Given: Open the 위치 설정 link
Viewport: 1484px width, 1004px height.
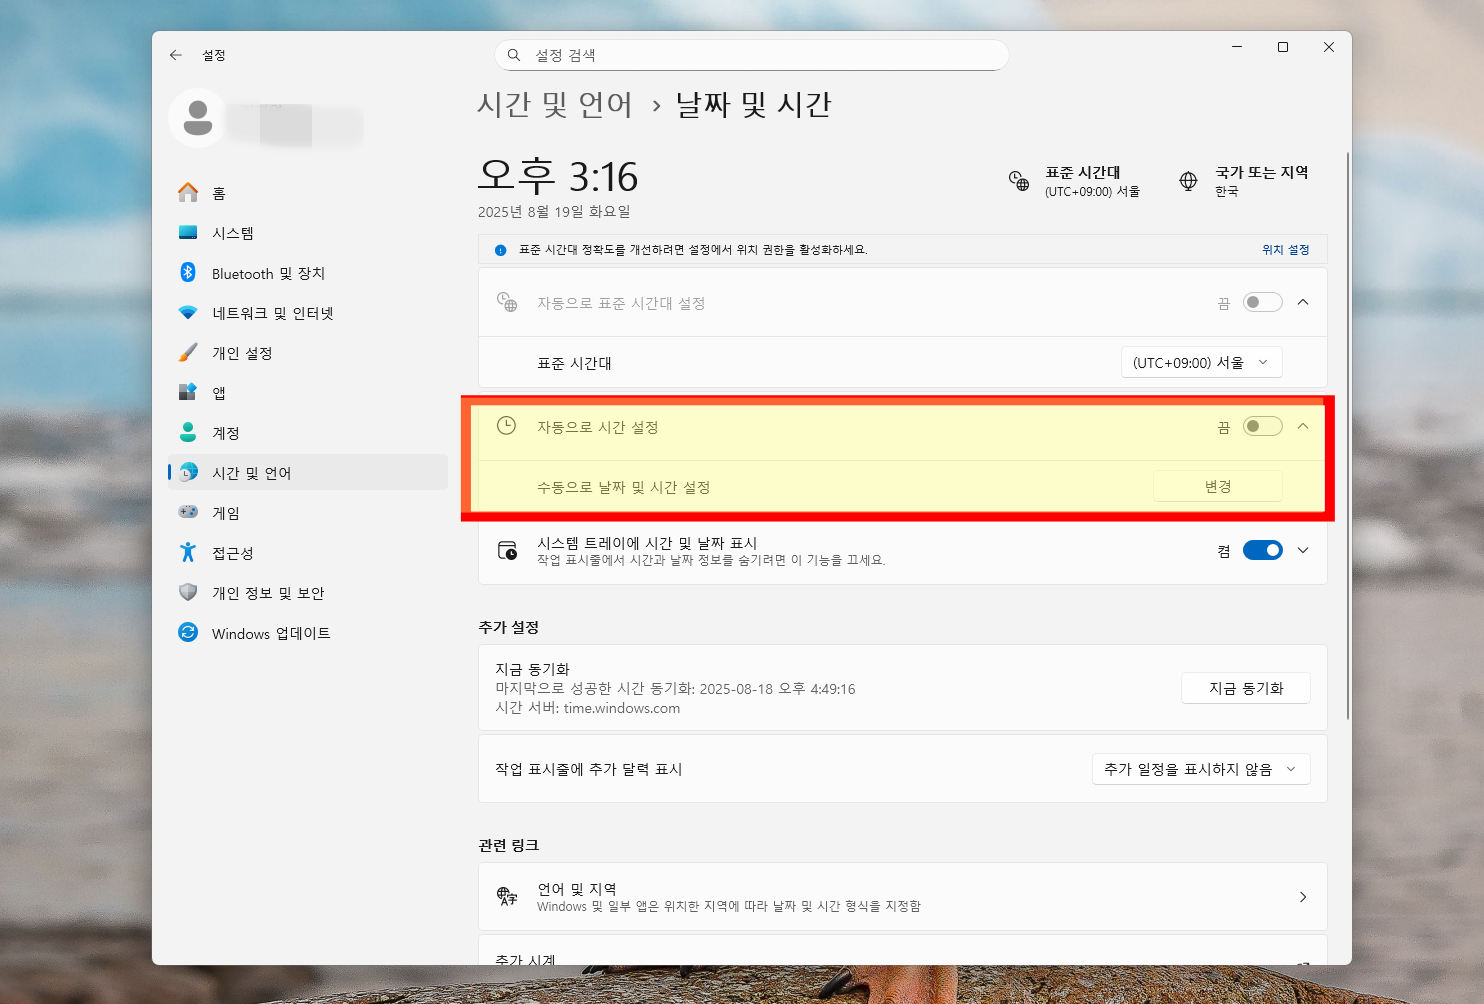Looking at the screenshot, I should coord(1285,250).
